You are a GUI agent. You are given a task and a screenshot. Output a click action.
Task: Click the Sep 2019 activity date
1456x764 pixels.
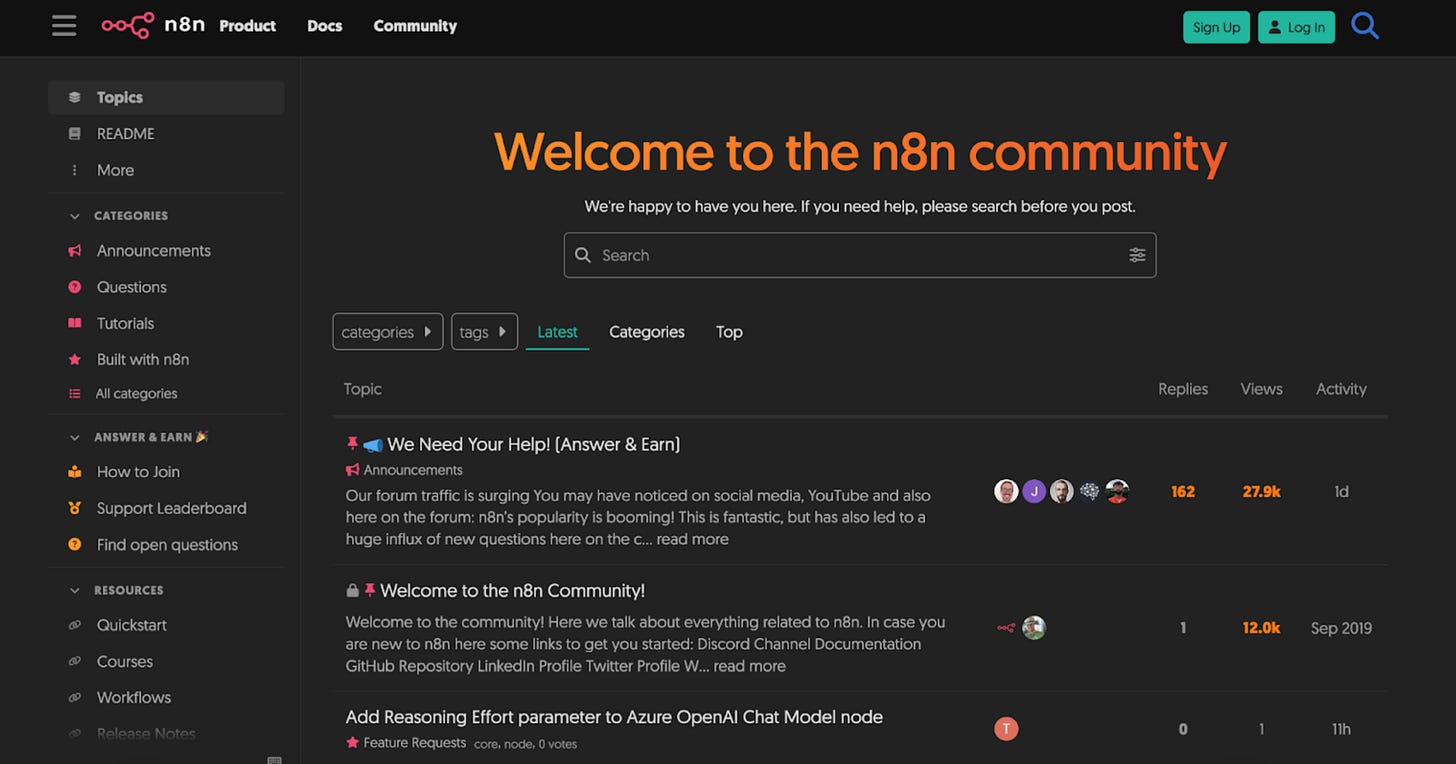[x=1342, y=628]
